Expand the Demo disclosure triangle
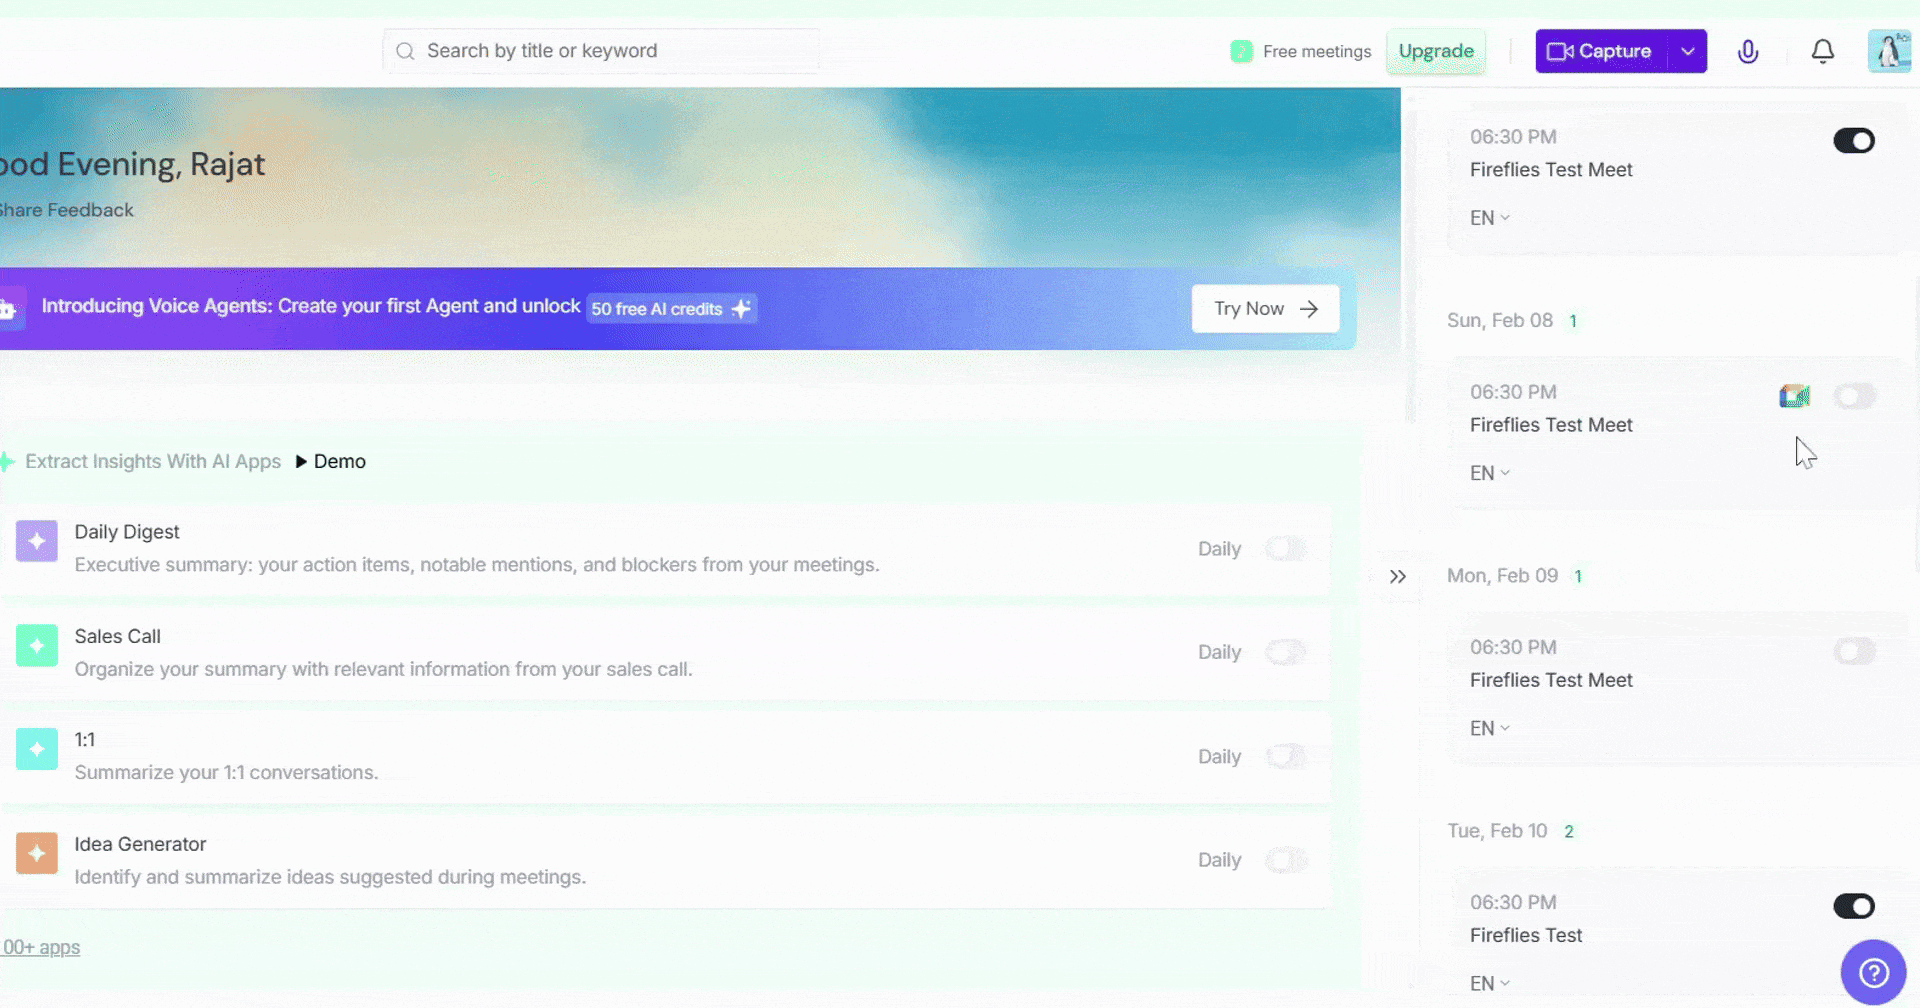This screenshot has height=1008, width=1920. (x=300, y=461)
